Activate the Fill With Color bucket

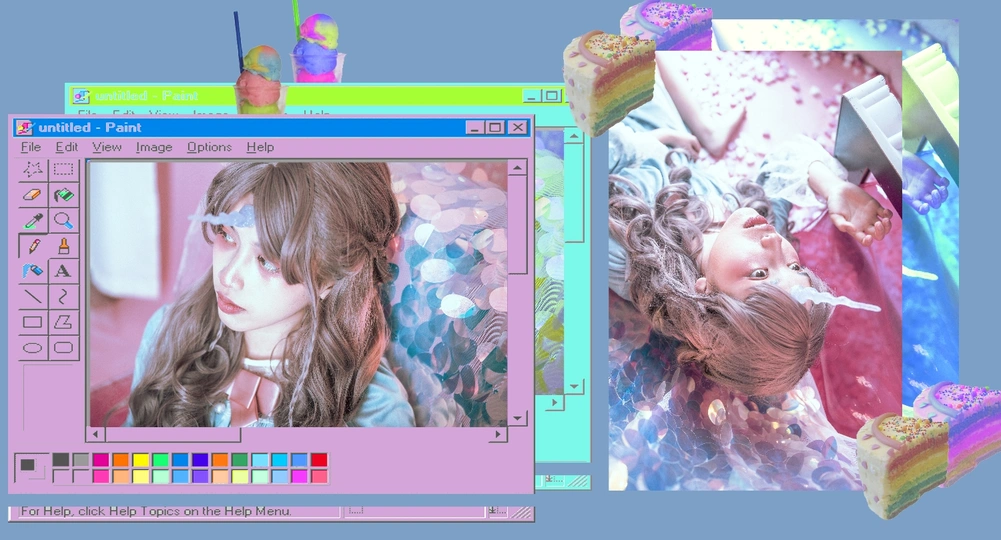(63, 195)
